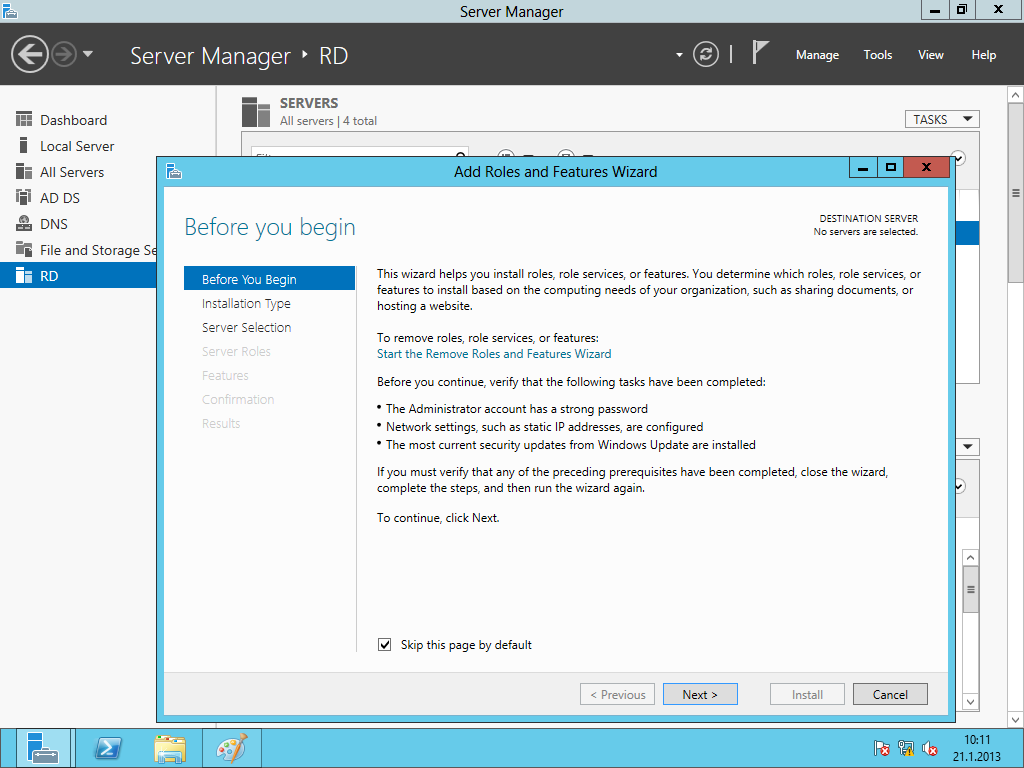Open the notifications flag icon

[761, 53]
